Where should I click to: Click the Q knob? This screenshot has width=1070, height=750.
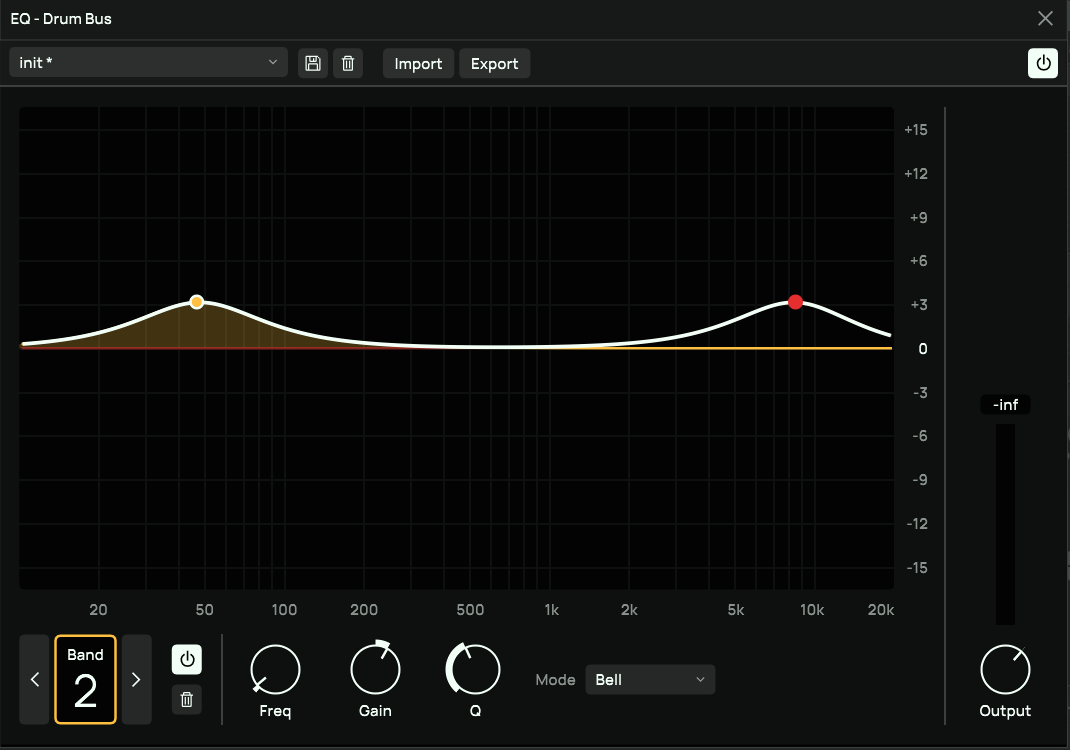coord(475,669)
